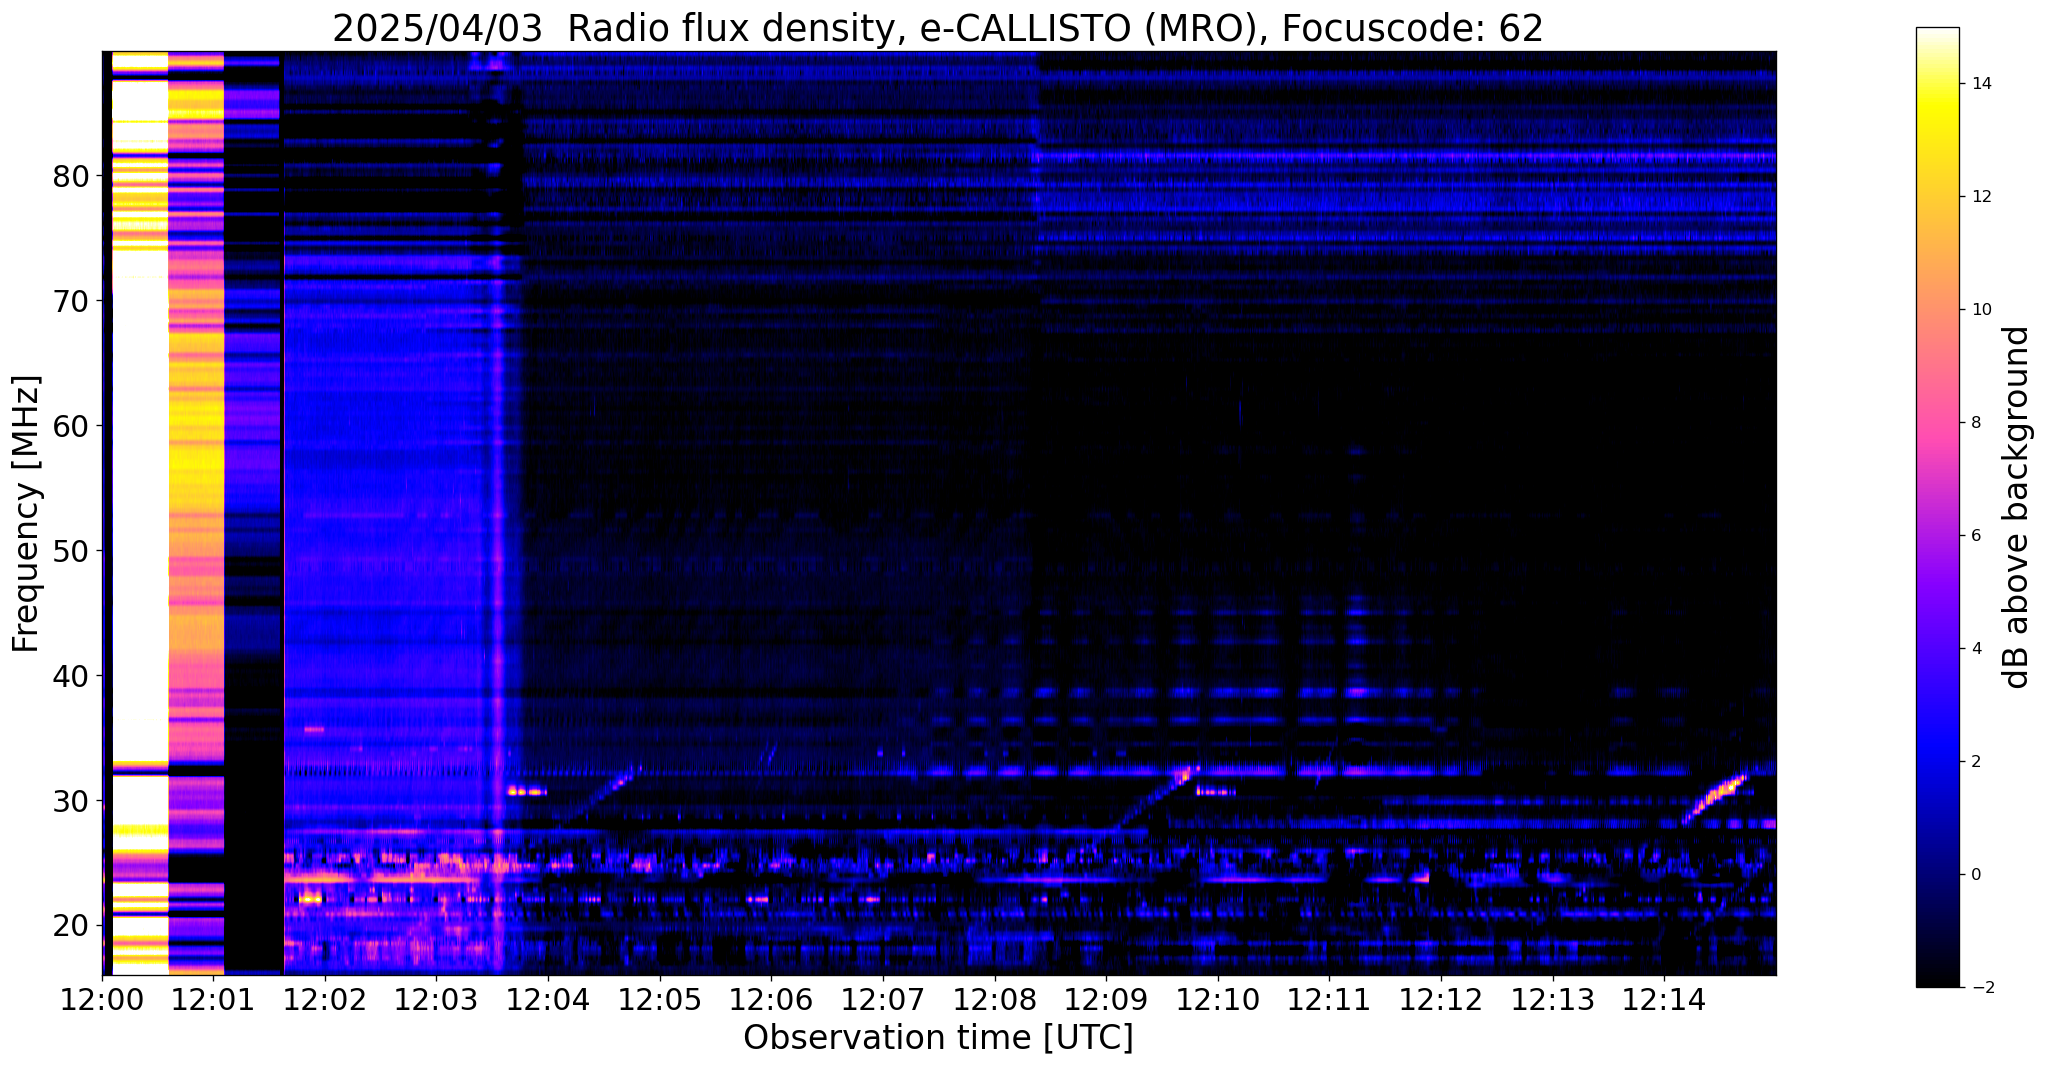Click the 70 MHz frequency tick label
The height and width of the screenshot is (1067, 2047).
pos(70,301)
